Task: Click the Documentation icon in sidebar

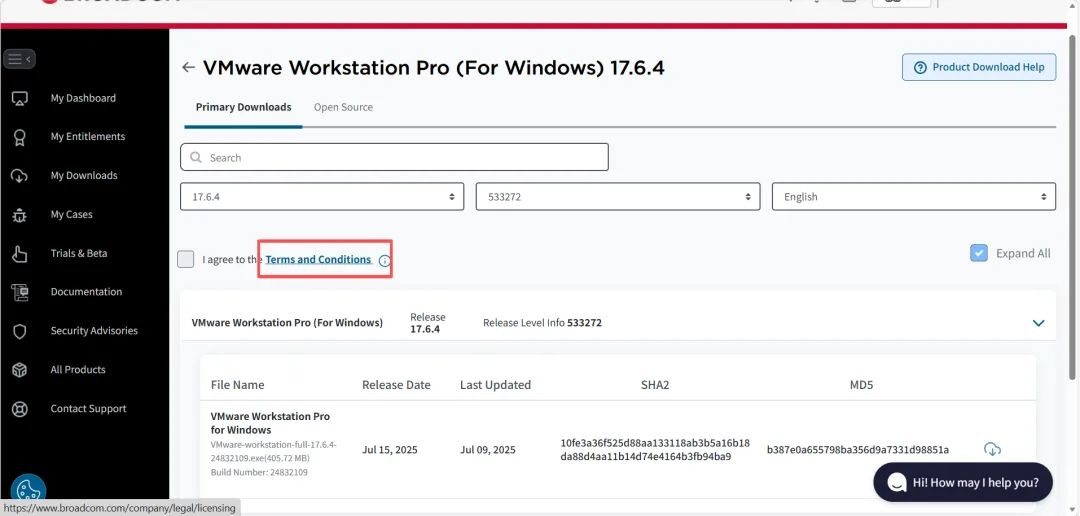Action: coord(19,292)
